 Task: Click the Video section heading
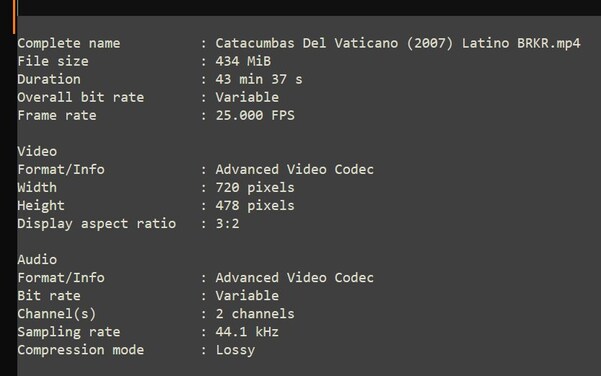tap(37, 151)
